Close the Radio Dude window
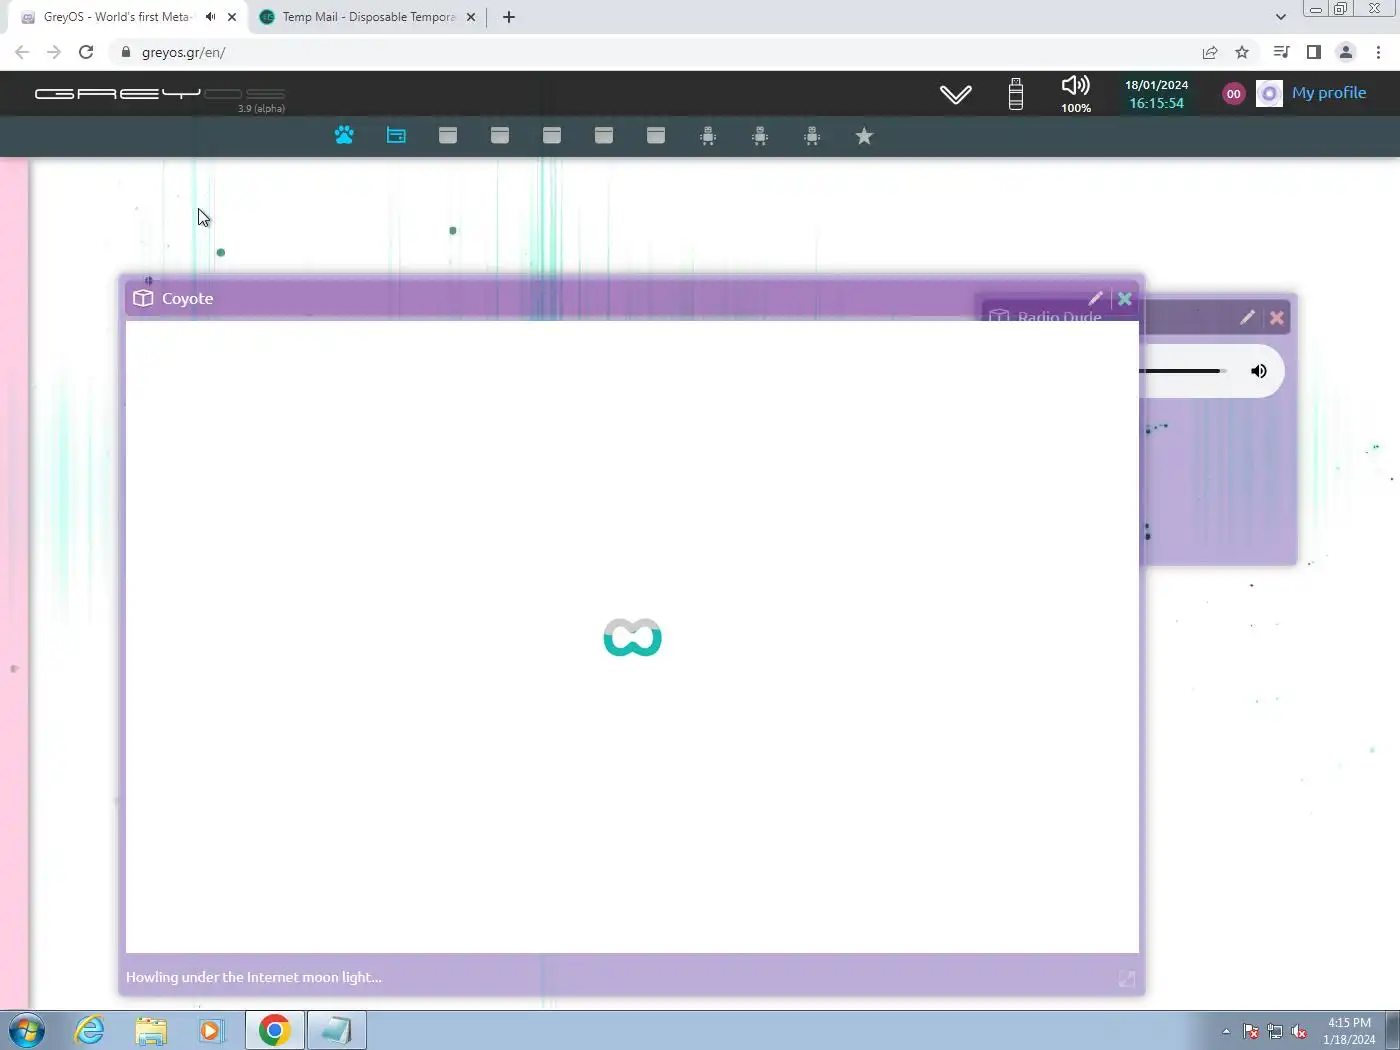Screen dimensions: 1400x1050 [x=1277, y=317]
